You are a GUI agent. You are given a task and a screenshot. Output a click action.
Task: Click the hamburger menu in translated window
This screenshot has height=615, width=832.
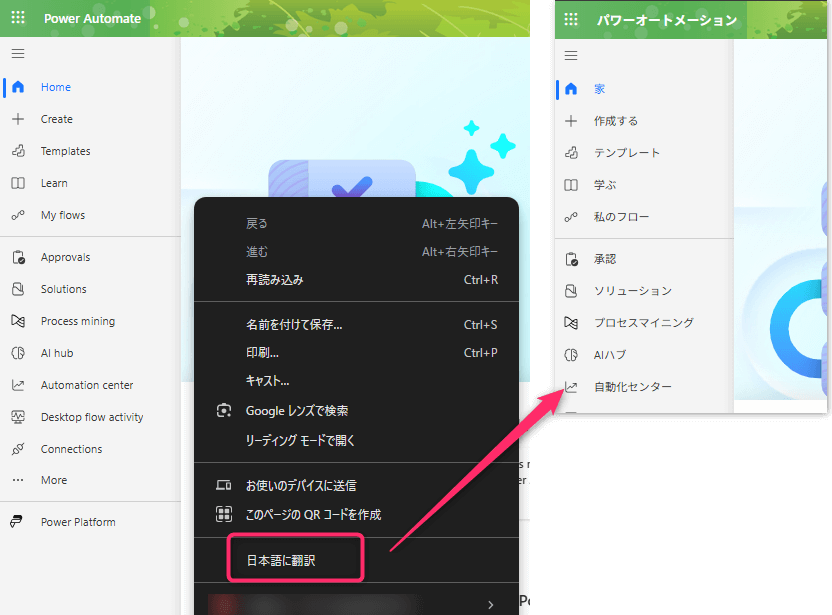(x=571, y=56)
